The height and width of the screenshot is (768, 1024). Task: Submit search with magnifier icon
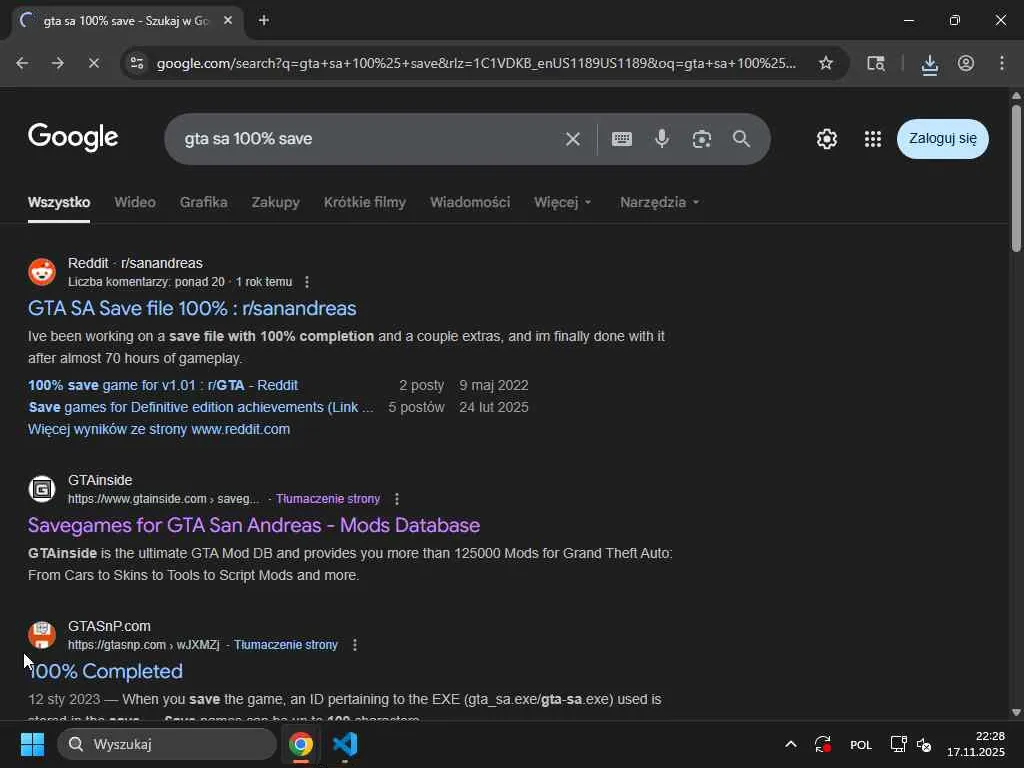(x=741, y=138)
